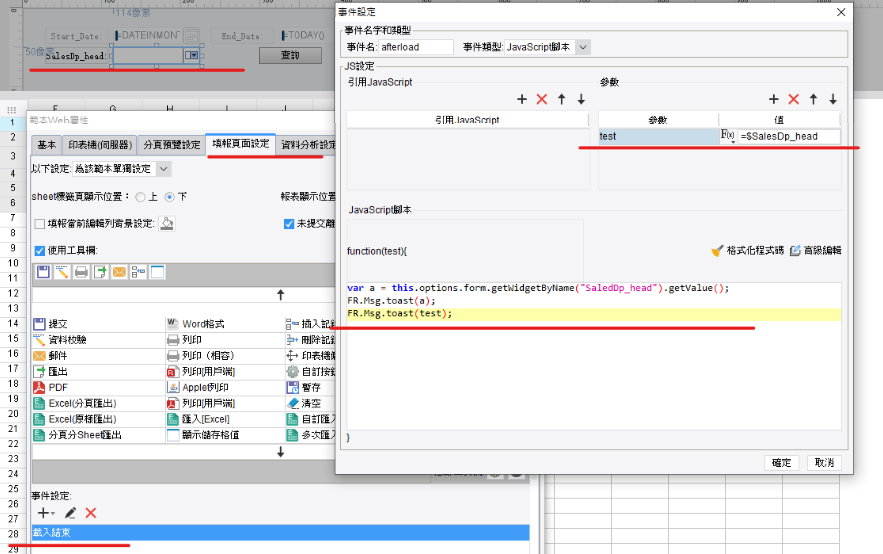Open 以下設定 為該範本單獨設定 dropdown
This screenshot has width=883, height=554.
[x=163, y=169]
